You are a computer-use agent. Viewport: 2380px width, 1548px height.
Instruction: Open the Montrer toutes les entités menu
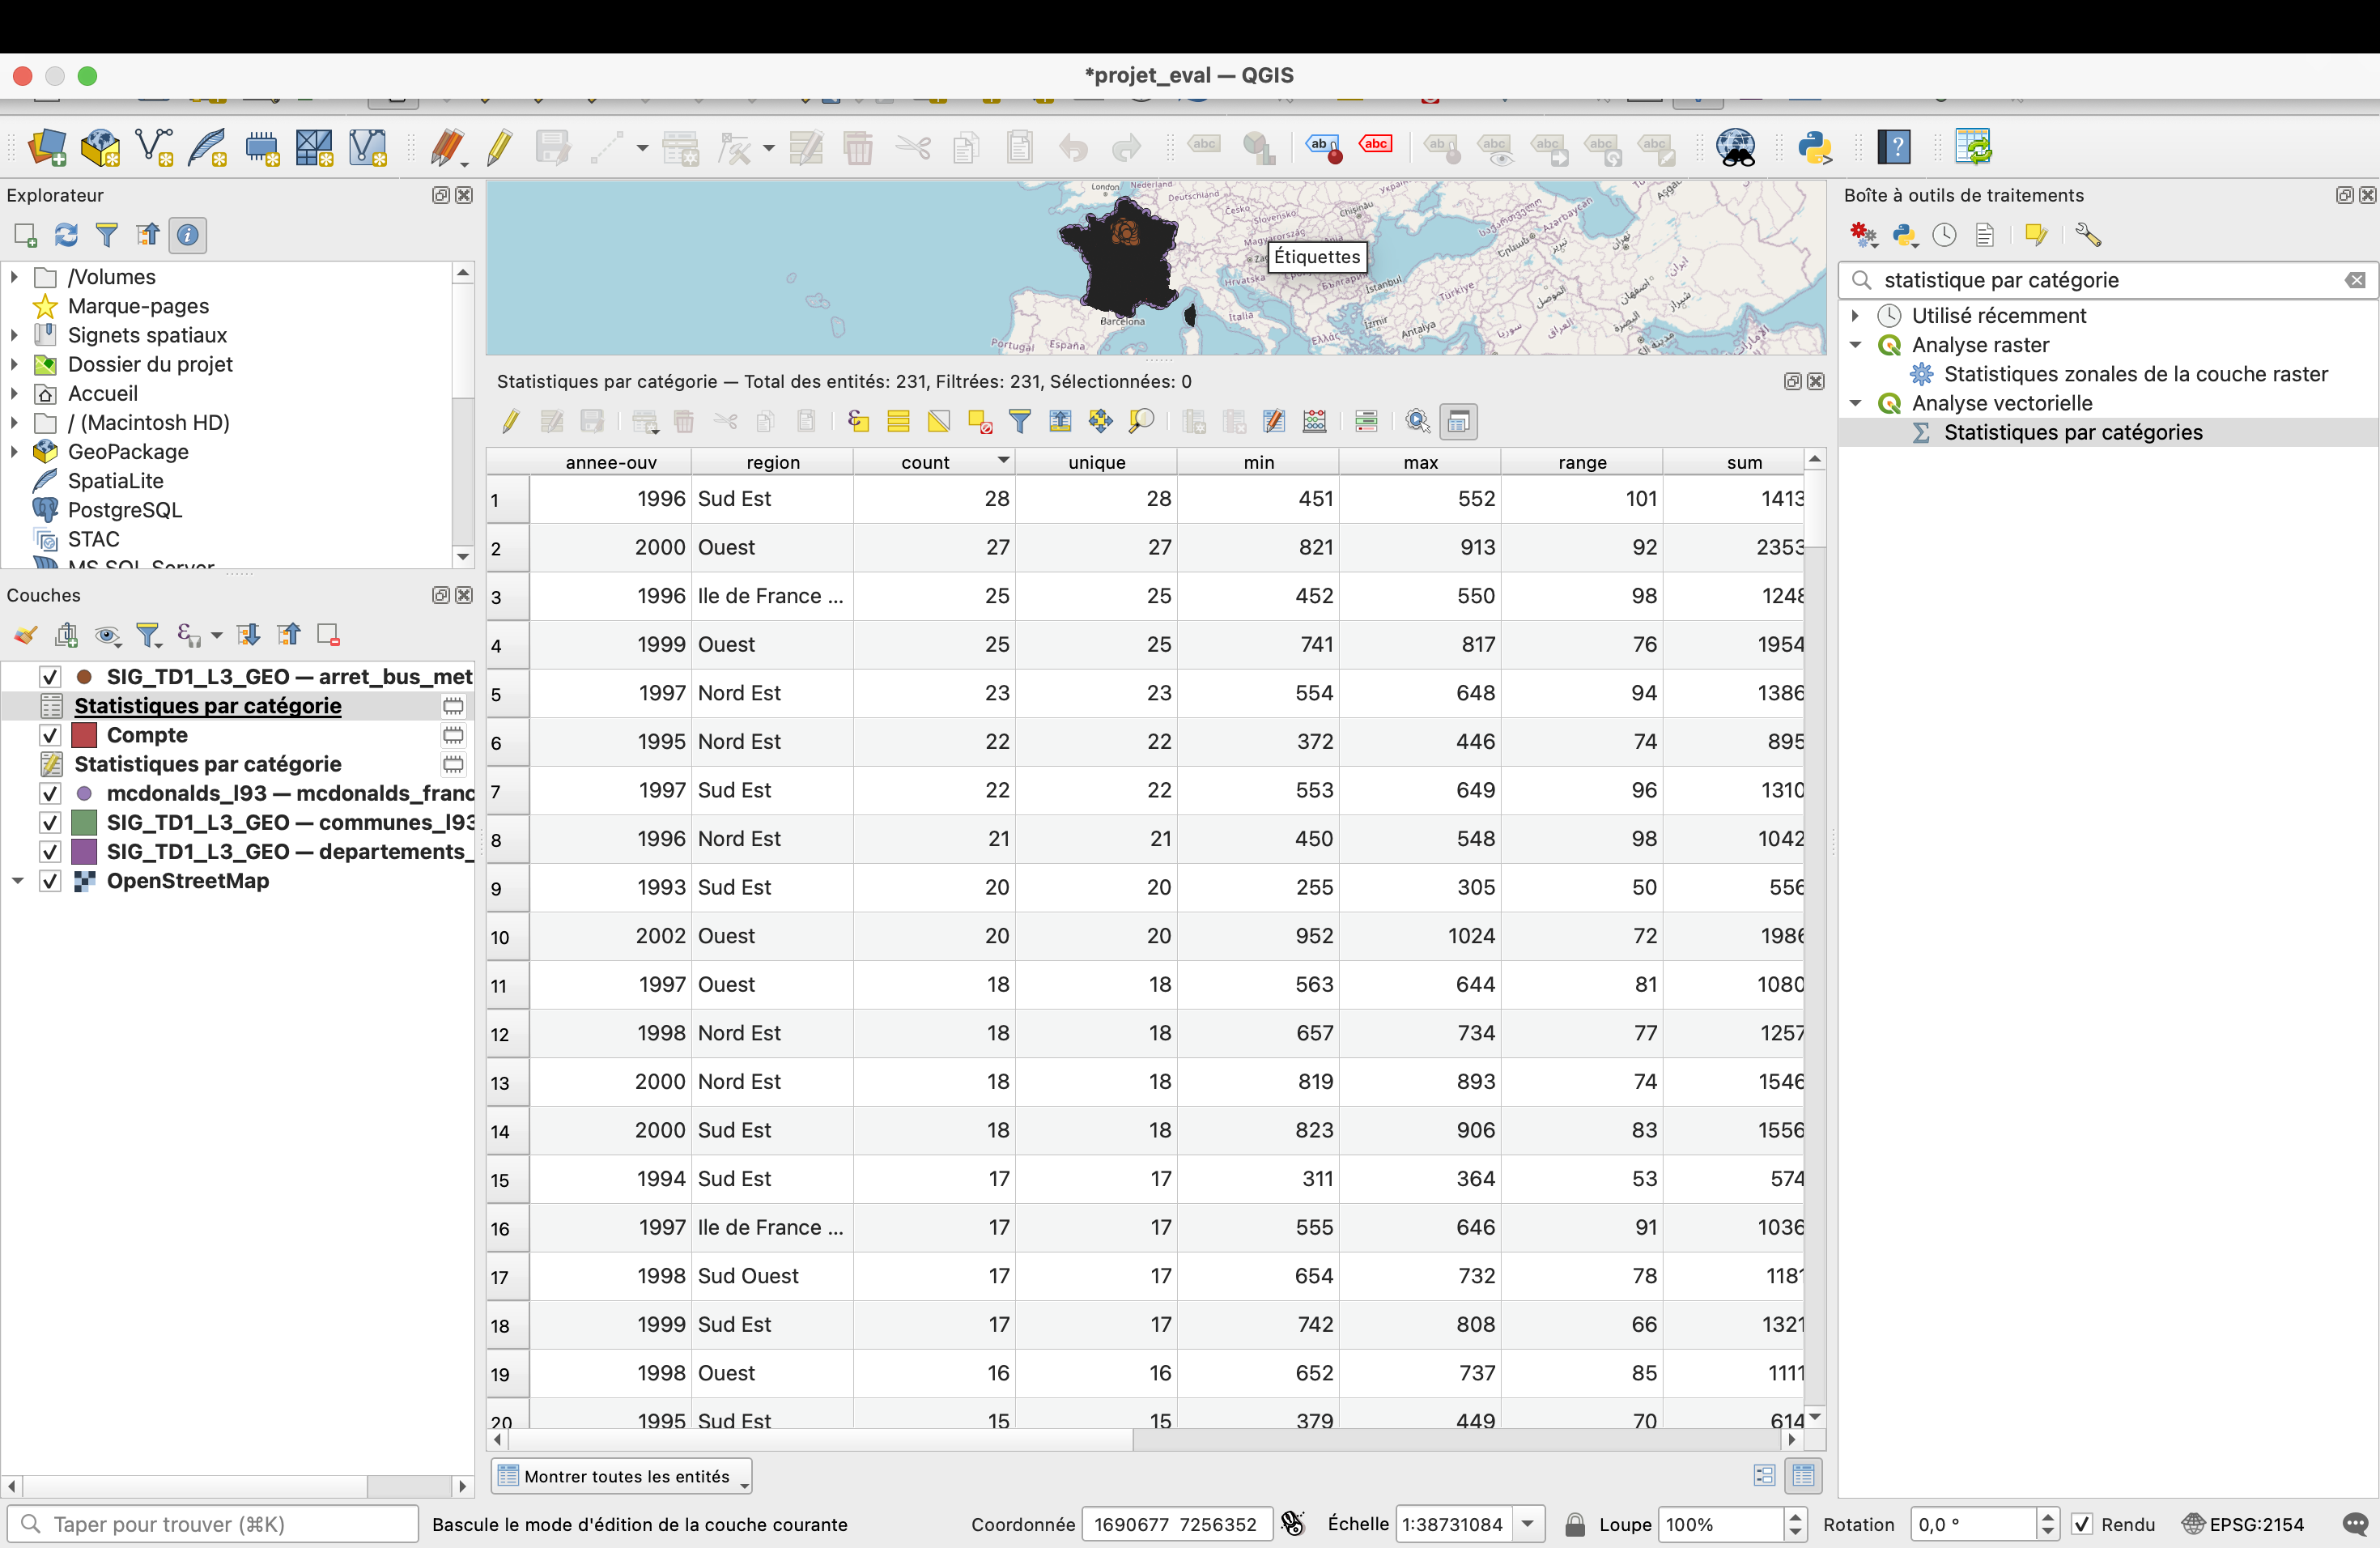621,1476
